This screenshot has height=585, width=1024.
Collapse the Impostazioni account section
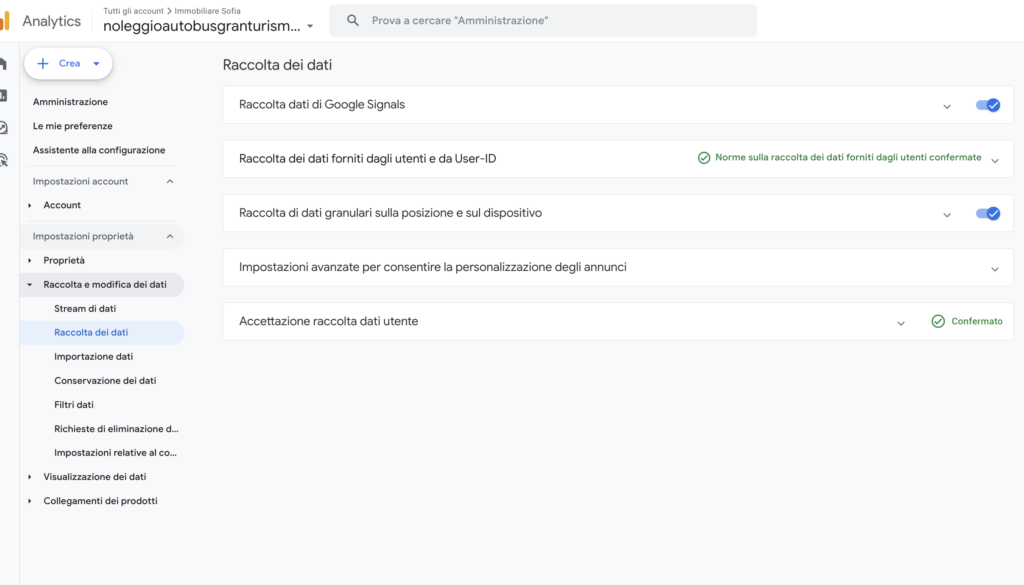(x=169, y=181)
